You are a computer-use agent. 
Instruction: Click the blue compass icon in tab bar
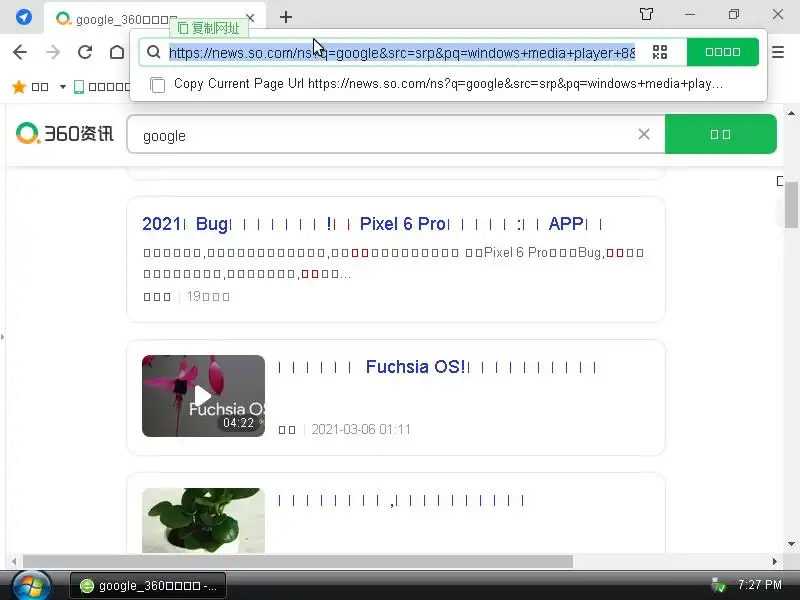click(x=23, y=17)
